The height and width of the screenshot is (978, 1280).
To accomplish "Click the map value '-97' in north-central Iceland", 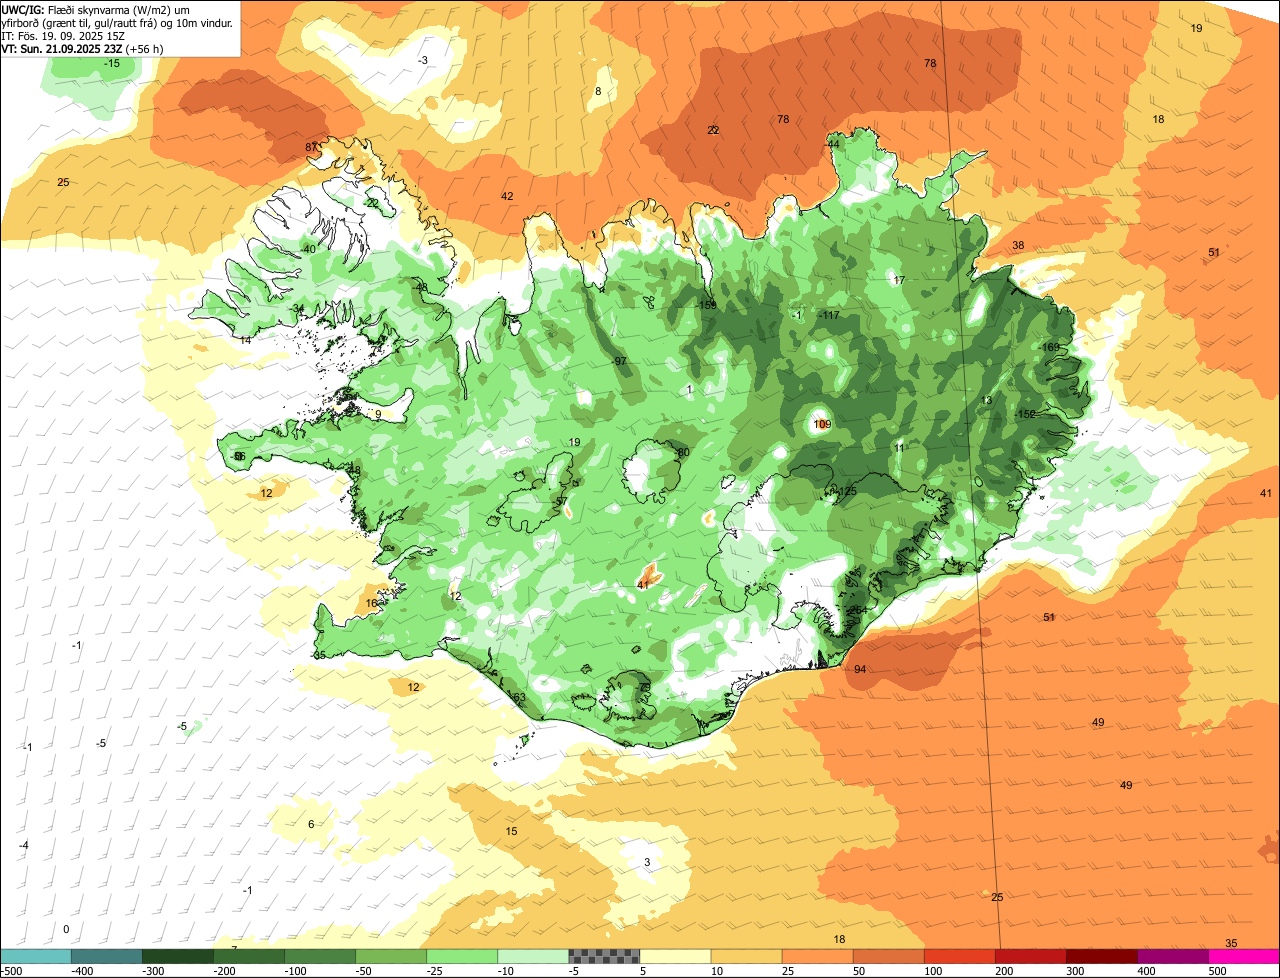I will (x=619, y=361).
